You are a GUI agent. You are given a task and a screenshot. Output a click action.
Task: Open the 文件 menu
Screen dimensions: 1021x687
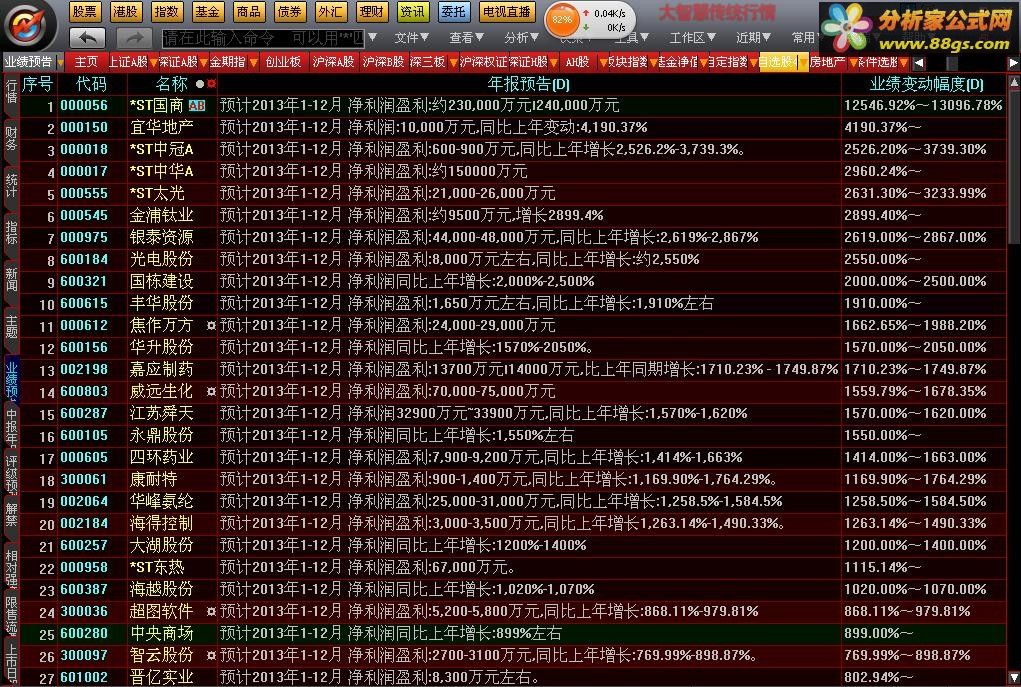point(412,38)
